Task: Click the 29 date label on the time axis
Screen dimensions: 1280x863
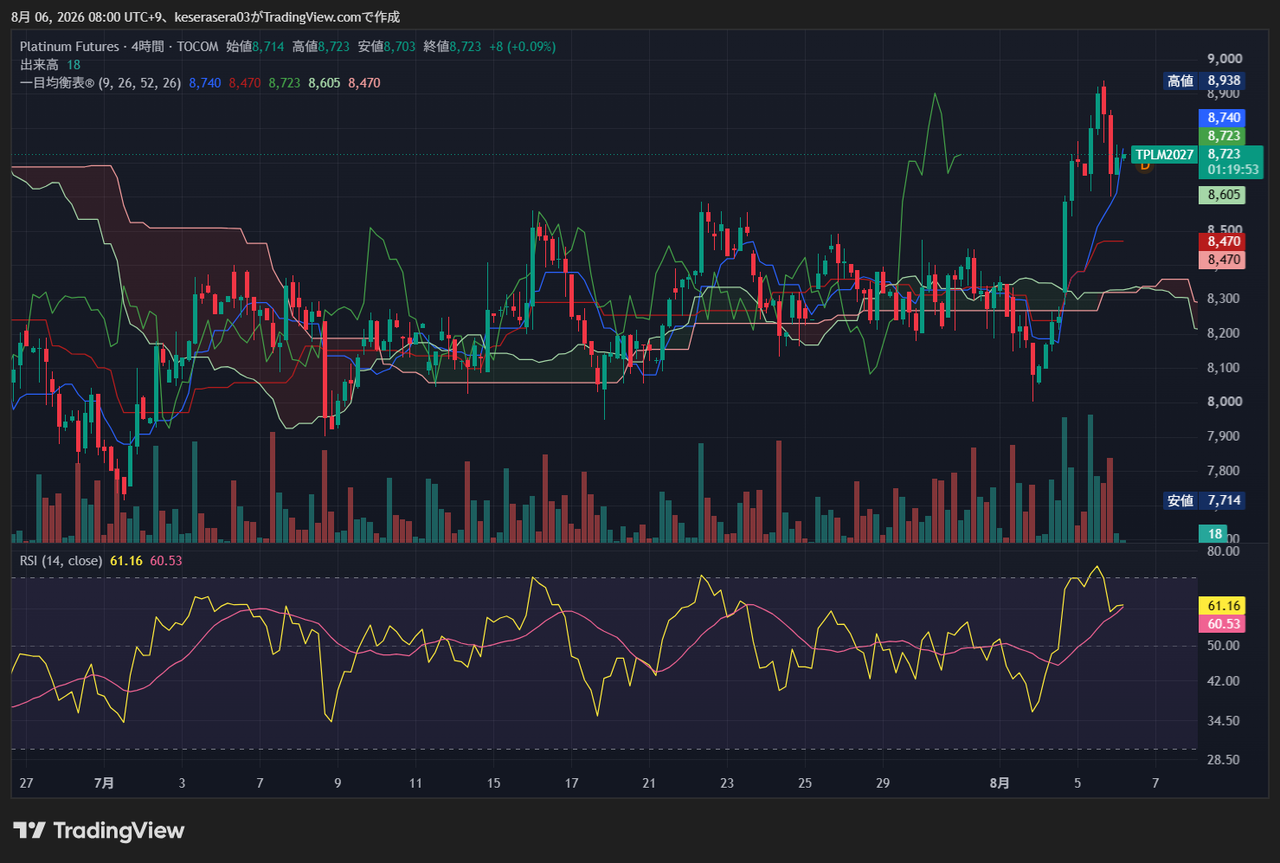Action: click(x=883, y=783)
